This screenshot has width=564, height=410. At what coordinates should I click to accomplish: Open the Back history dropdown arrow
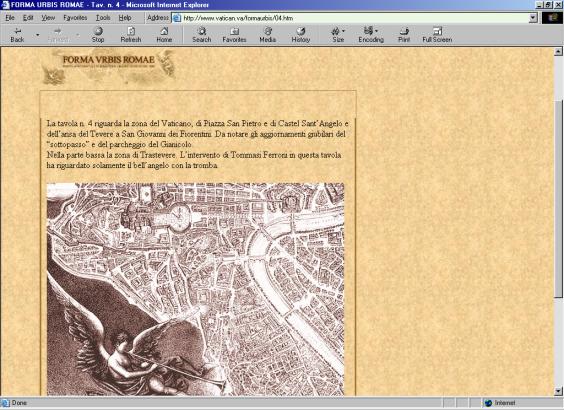coord(38,35)
